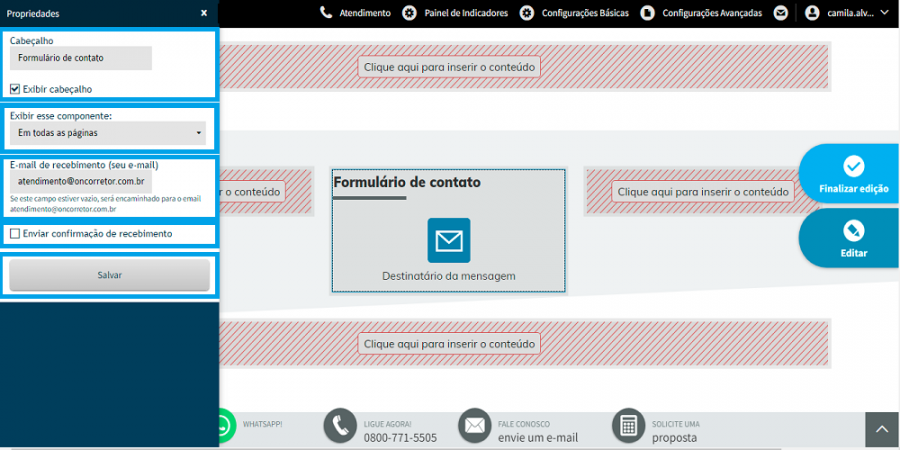Expand the user account chevron menu
Image resolution: width=900 pixels, height=450 pixels.
884,13
